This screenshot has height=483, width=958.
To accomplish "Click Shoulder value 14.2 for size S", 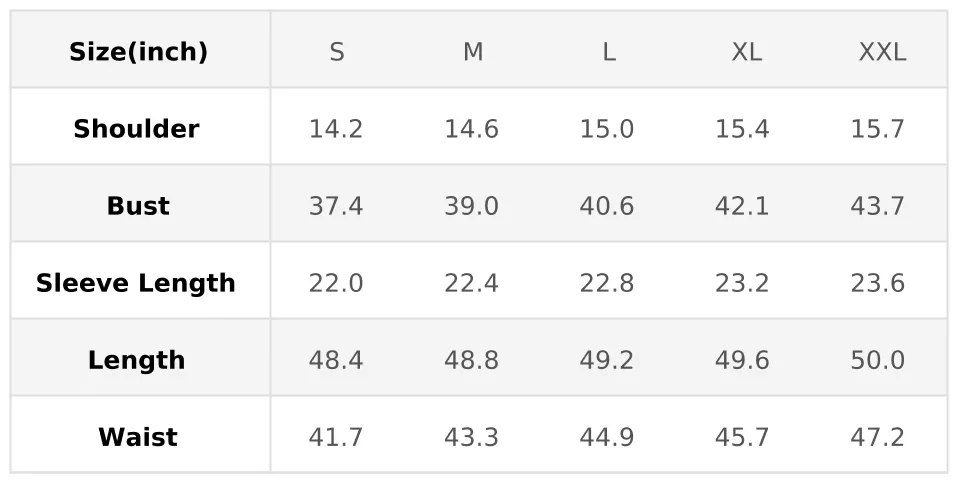I will pos(336,129).
